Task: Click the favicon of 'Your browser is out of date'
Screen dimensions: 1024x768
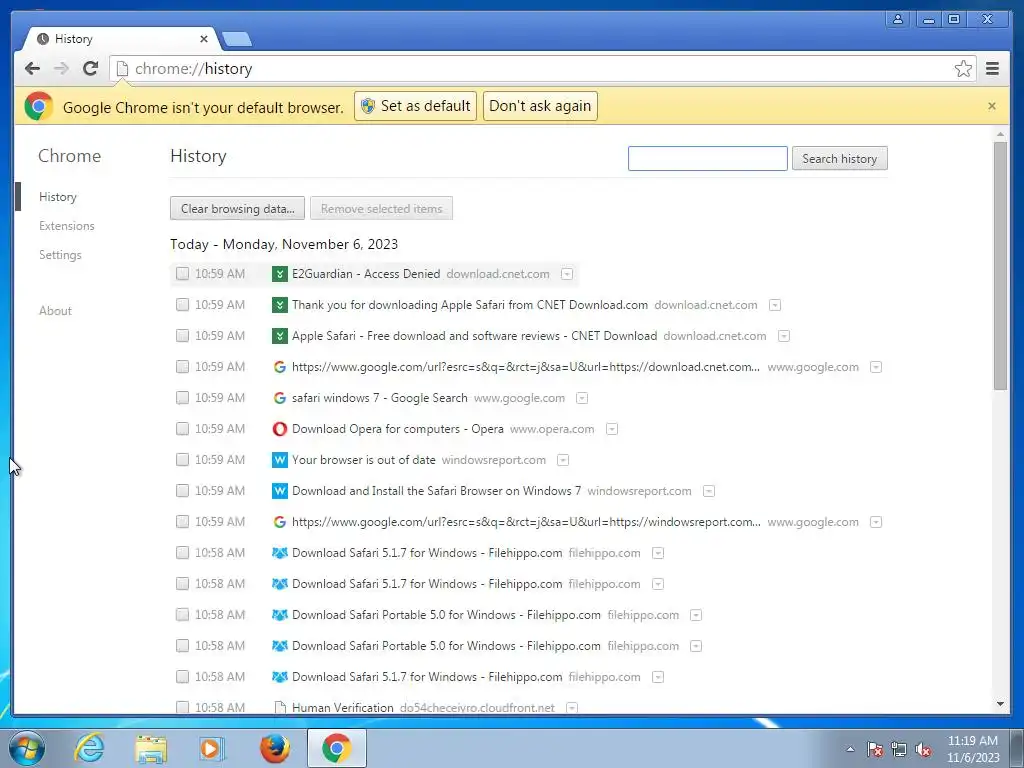Action: [x=280, y=460]
